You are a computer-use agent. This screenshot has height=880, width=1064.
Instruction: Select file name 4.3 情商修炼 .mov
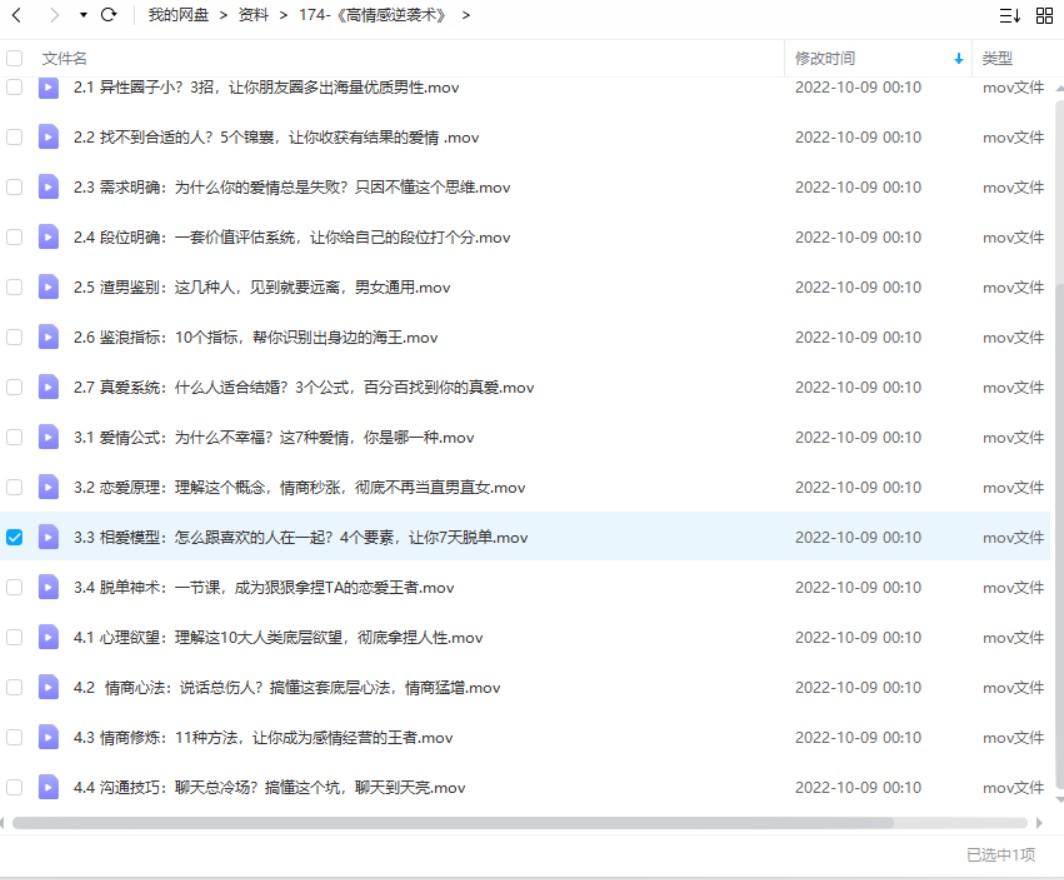coord(263,738)
